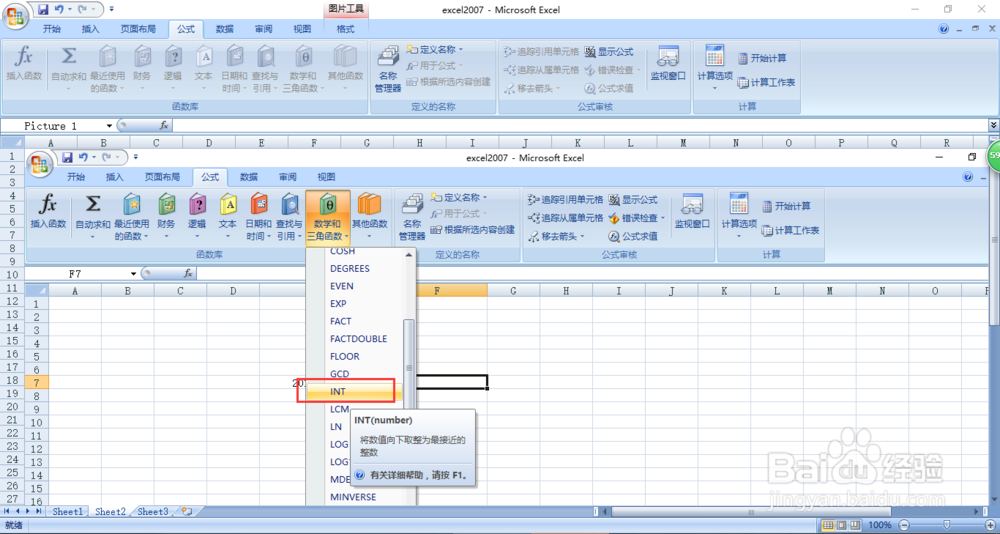1000x534 pixels.
Task: Open 名称管理器 in the top ribbon
Action: (x=388, y=69)
